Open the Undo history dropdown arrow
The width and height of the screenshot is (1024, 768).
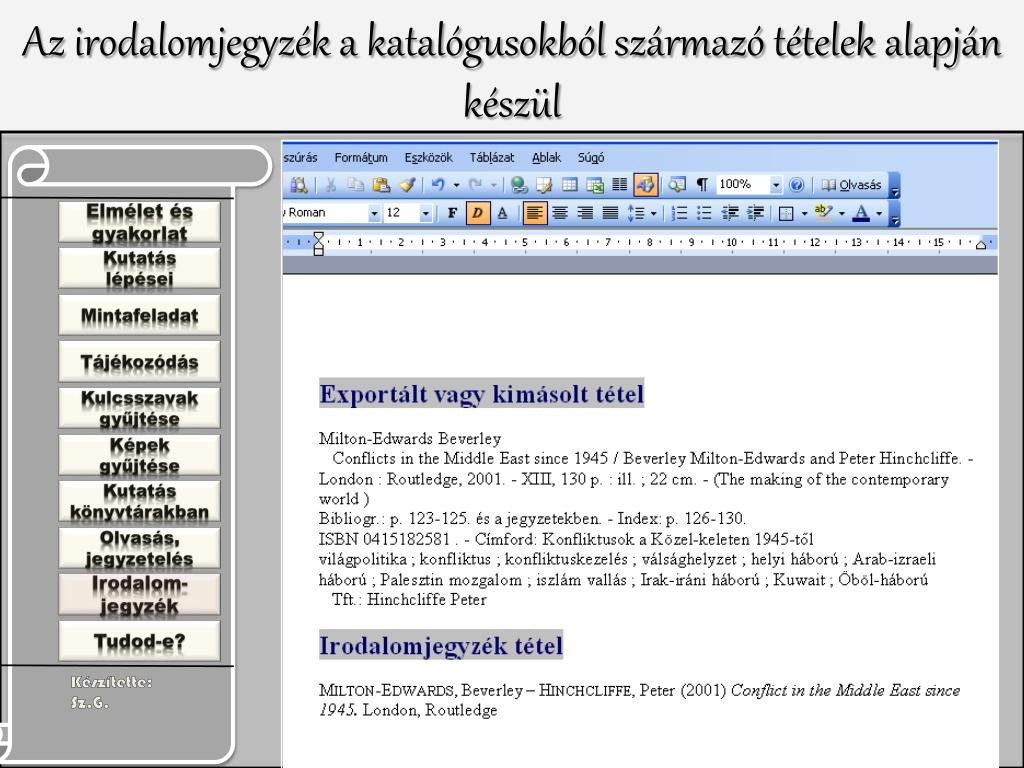[456, 185]
